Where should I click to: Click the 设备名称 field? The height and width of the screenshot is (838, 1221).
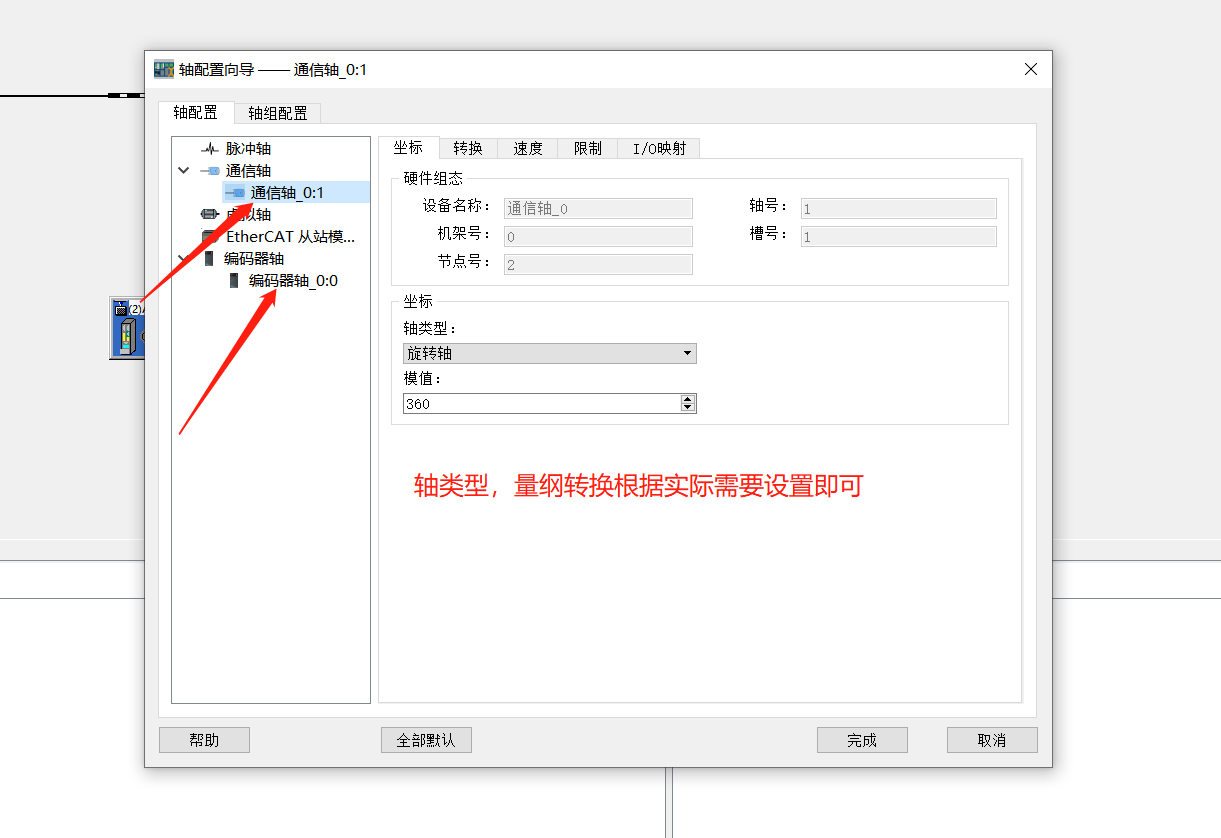click(598, 208)
